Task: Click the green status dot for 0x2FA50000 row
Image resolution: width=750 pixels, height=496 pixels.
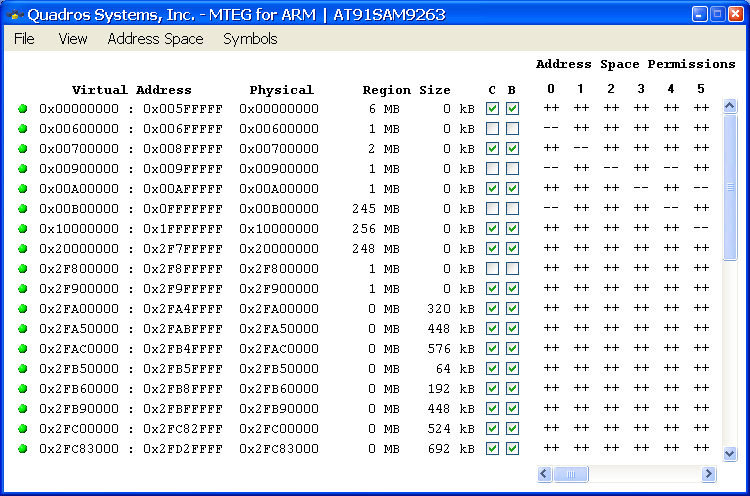Action: click(22, 329)
